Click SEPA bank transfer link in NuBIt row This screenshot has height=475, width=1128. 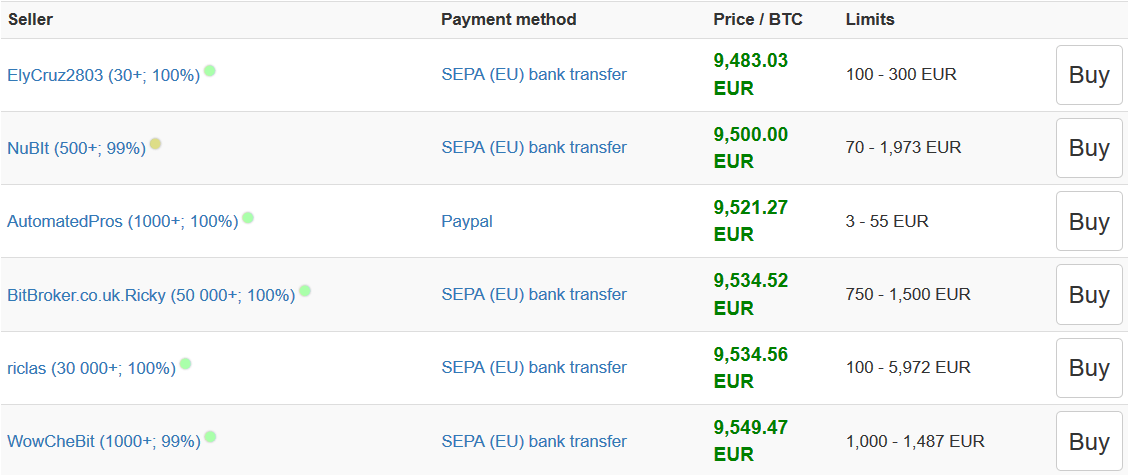[x=534, y=148]
